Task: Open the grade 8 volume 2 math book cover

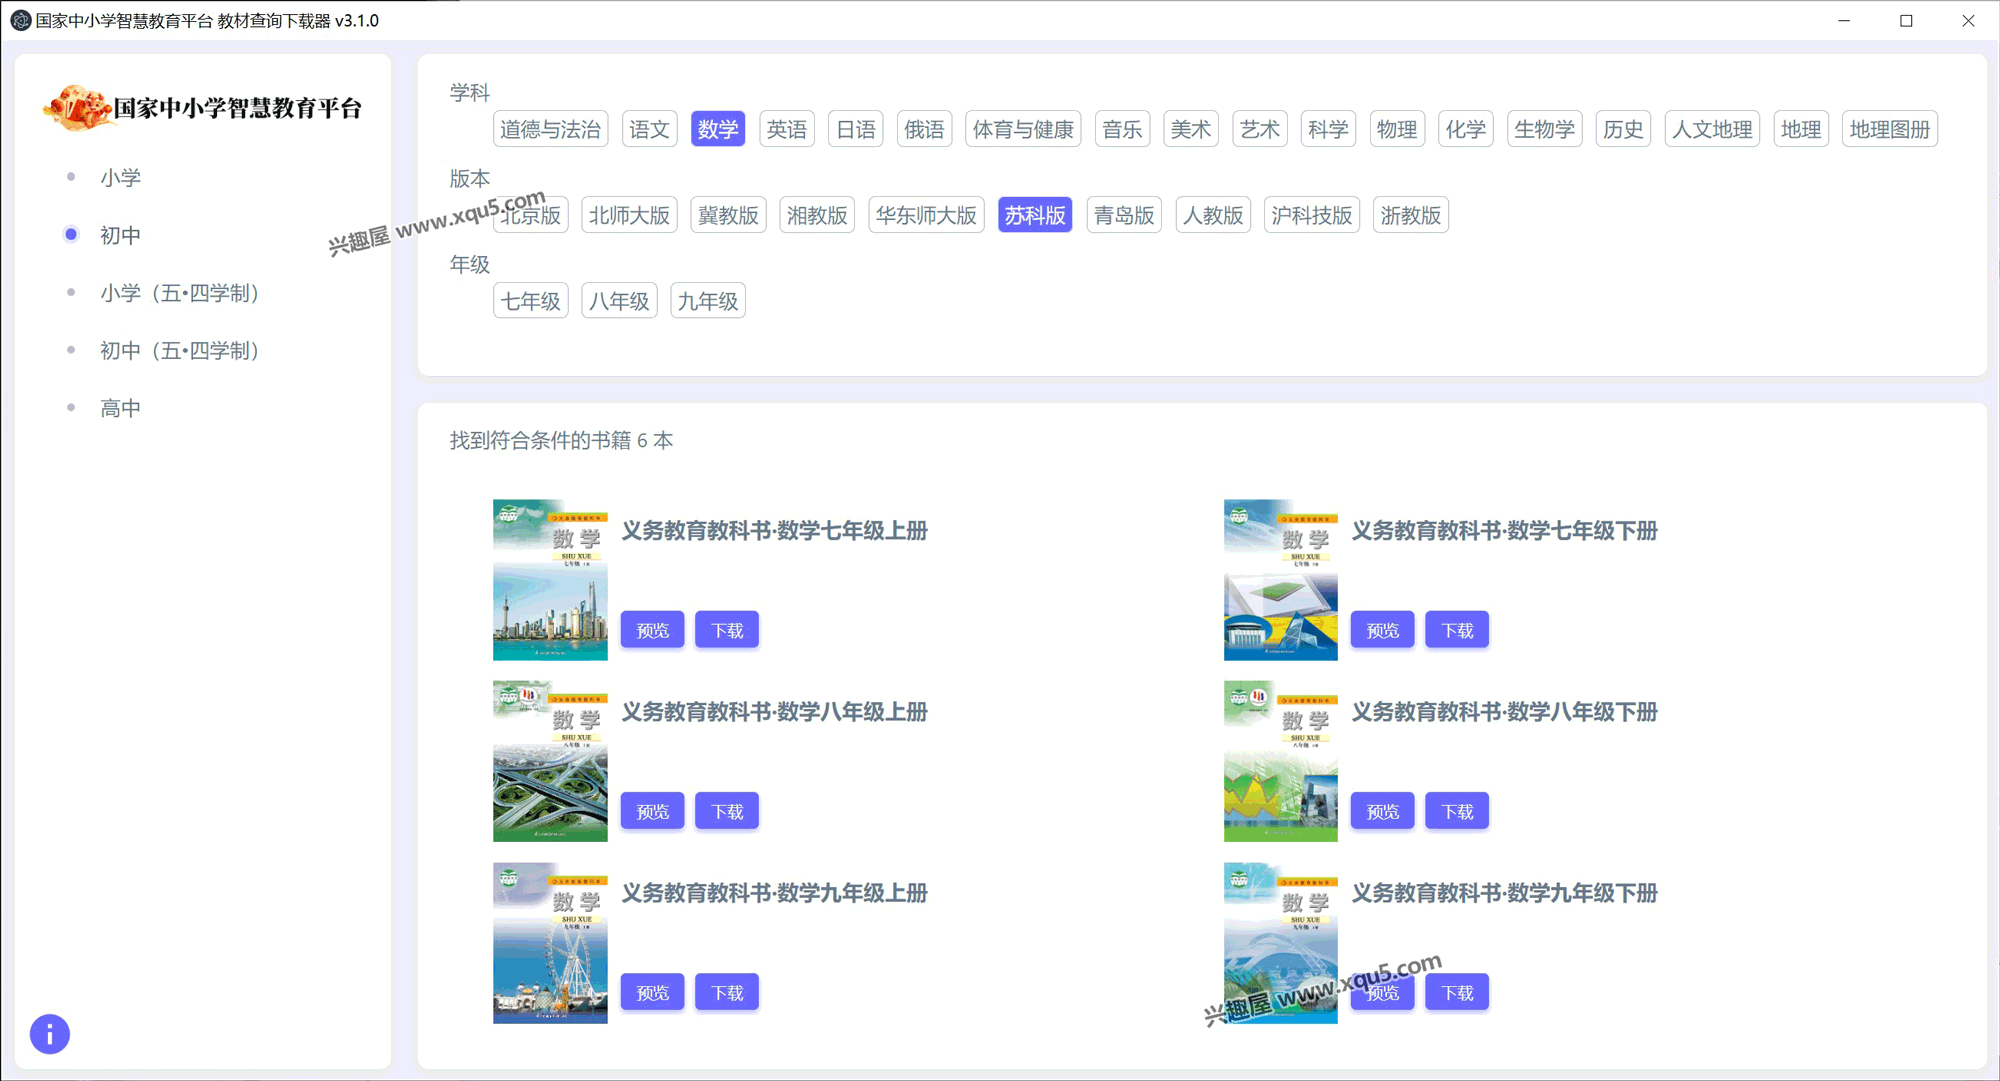Action: pyautogui.click(x=1280, y=761)
